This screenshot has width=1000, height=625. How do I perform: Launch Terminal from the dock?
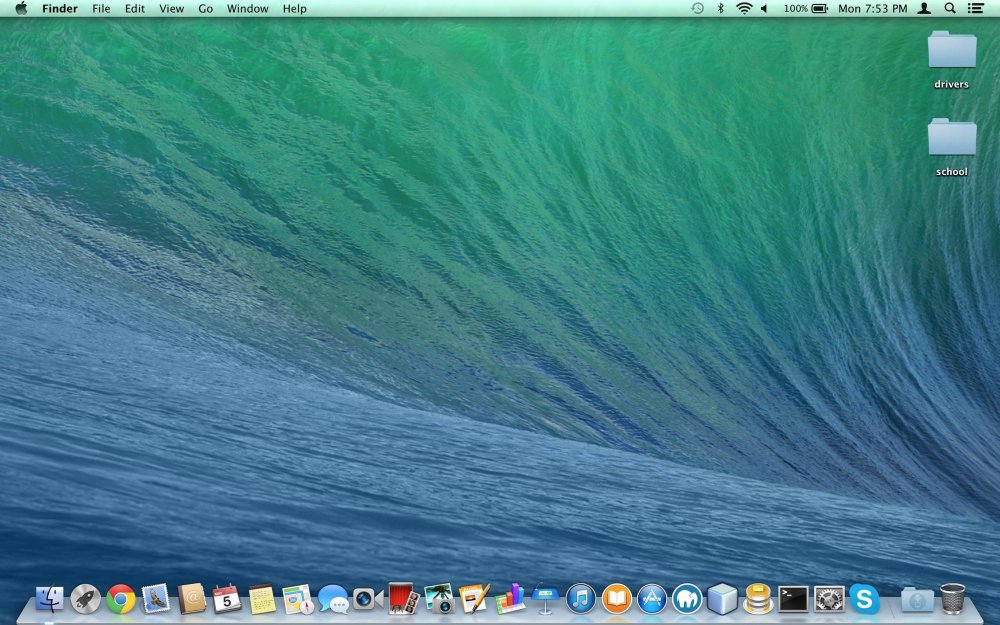pos(793,599)
